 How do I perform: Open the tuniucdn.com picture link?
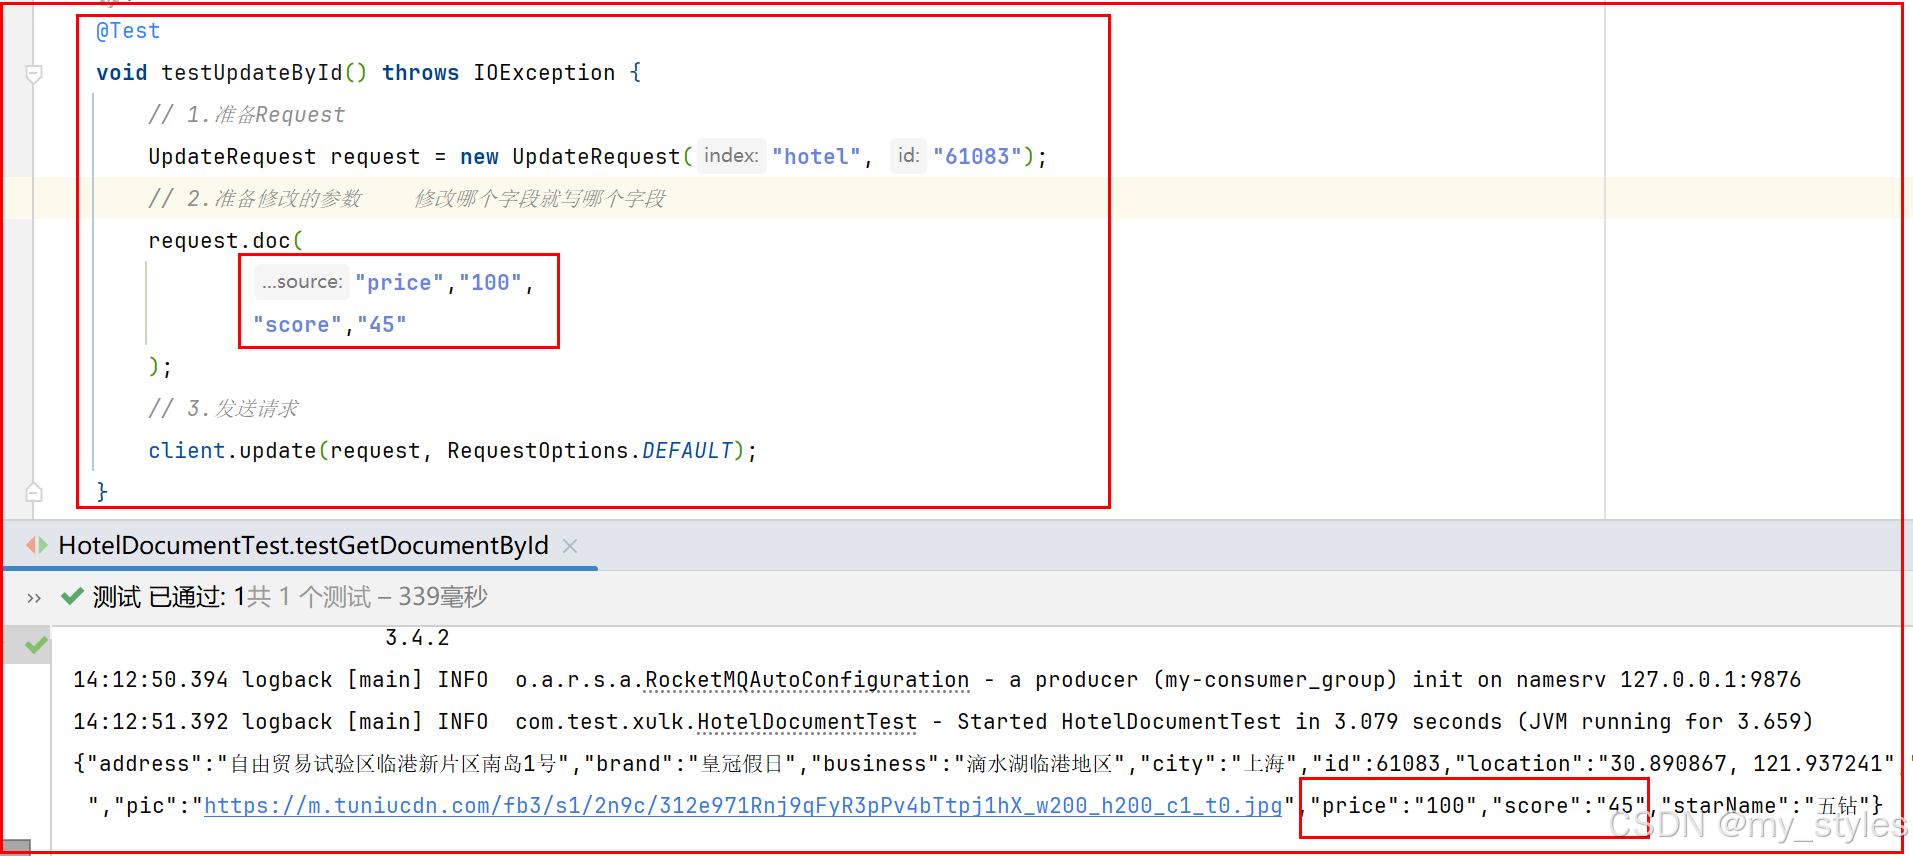point(743,806)
